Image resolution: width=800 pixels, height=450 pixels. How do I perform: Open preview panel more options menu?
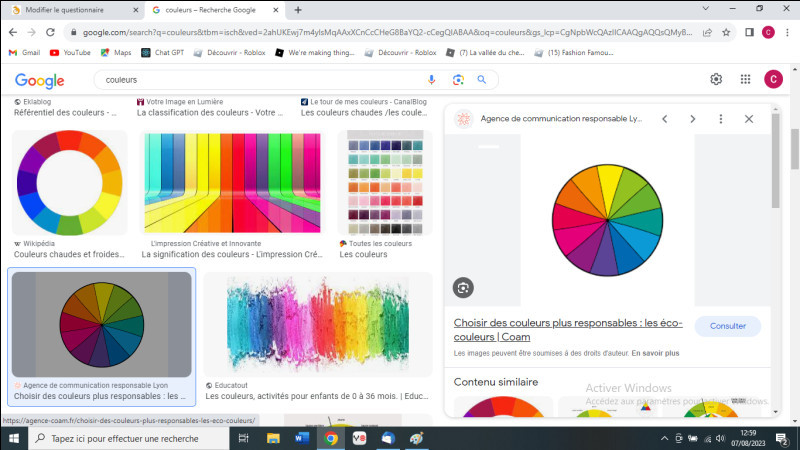coord(720,119)
